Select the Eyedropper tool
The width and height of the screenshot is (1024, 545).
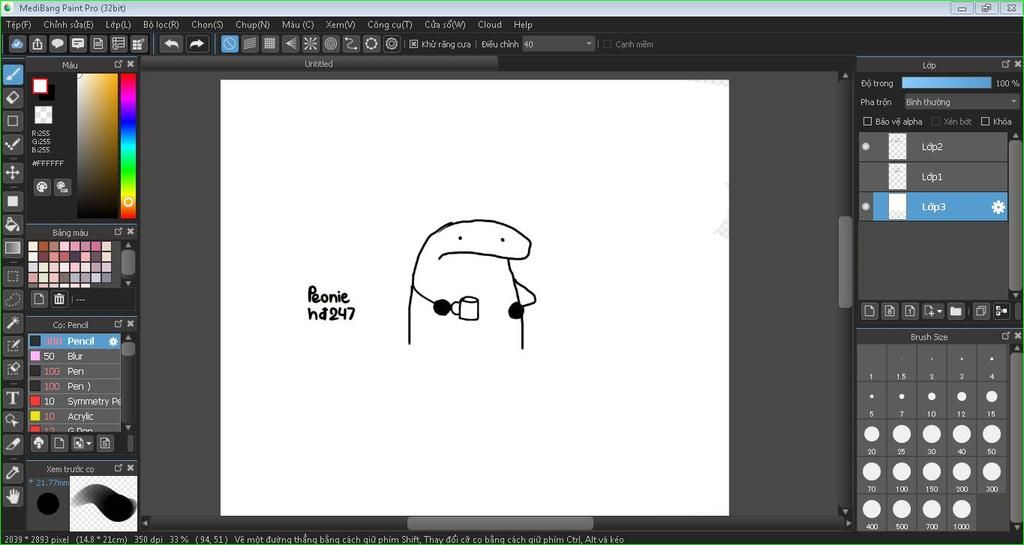[x=12, y=473]
